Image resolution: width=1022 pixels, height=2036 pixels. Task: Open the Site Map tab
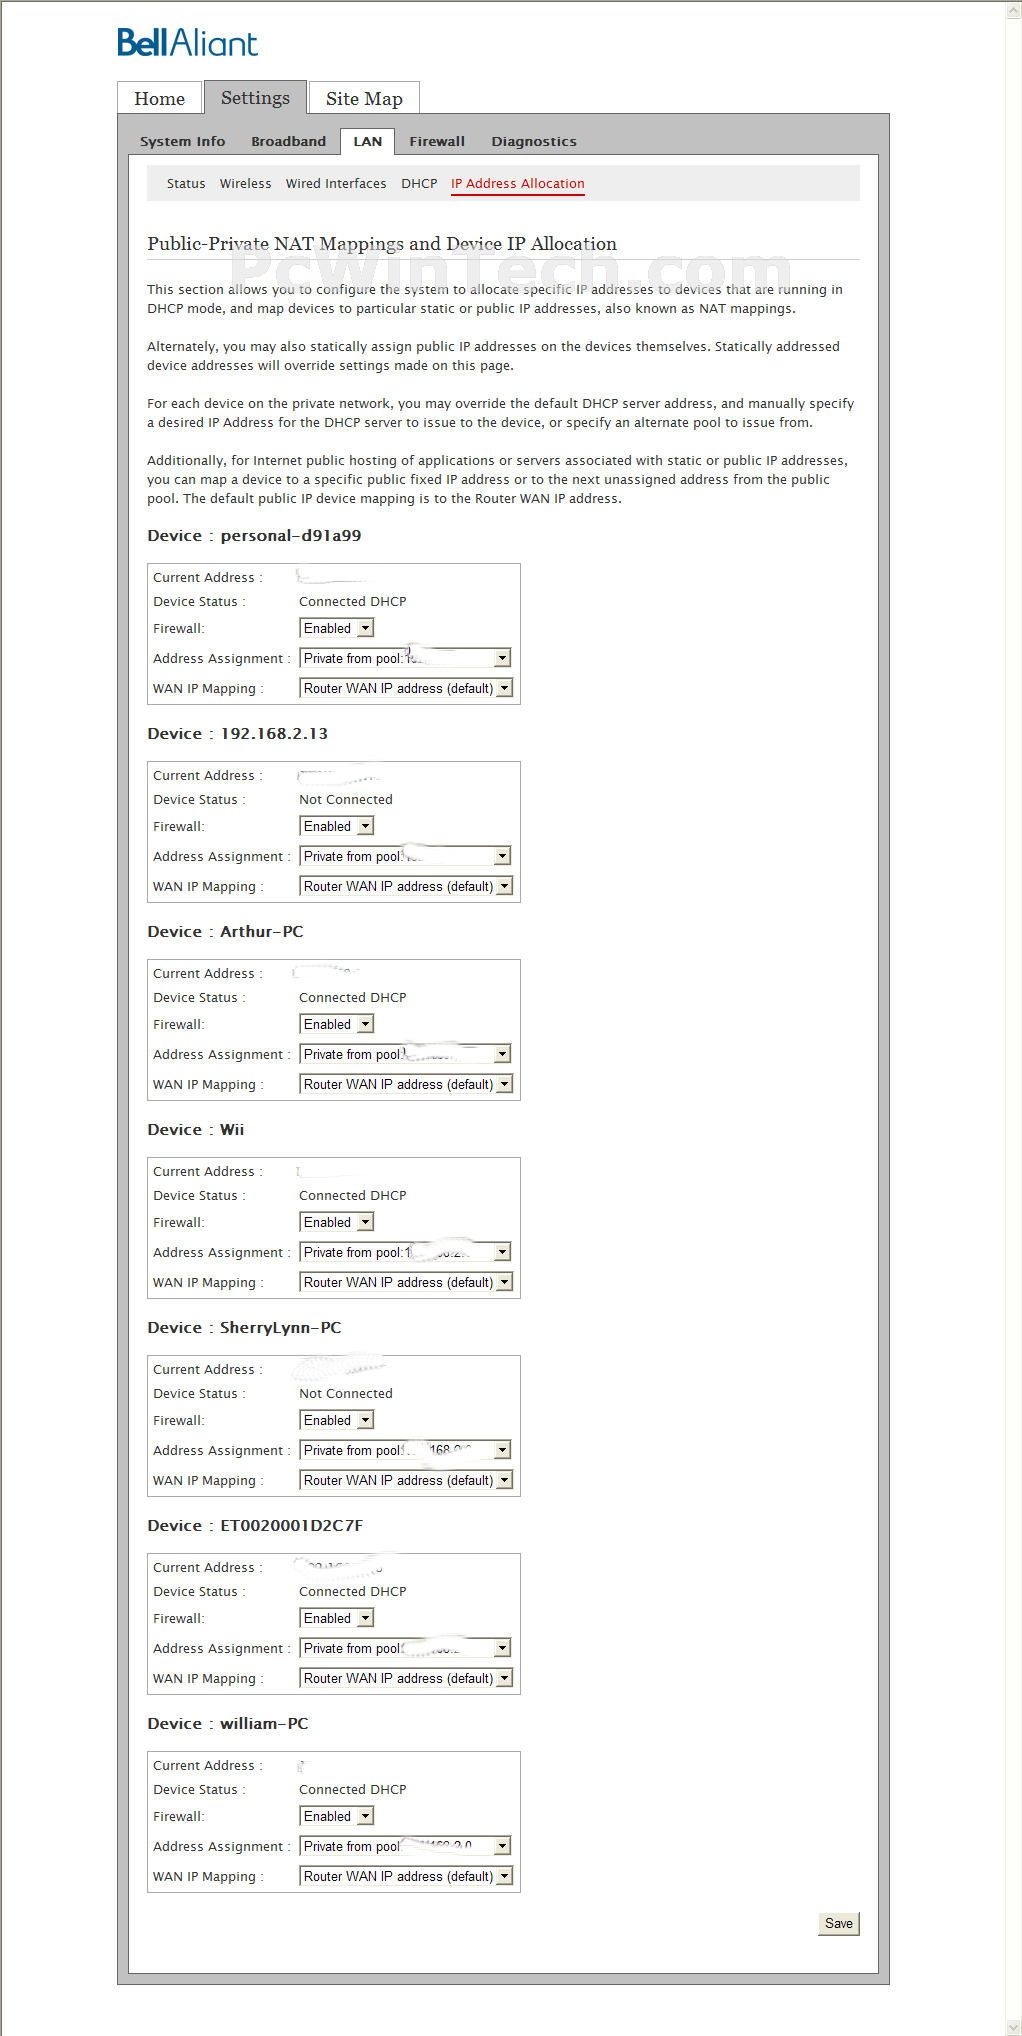point(364,98)
